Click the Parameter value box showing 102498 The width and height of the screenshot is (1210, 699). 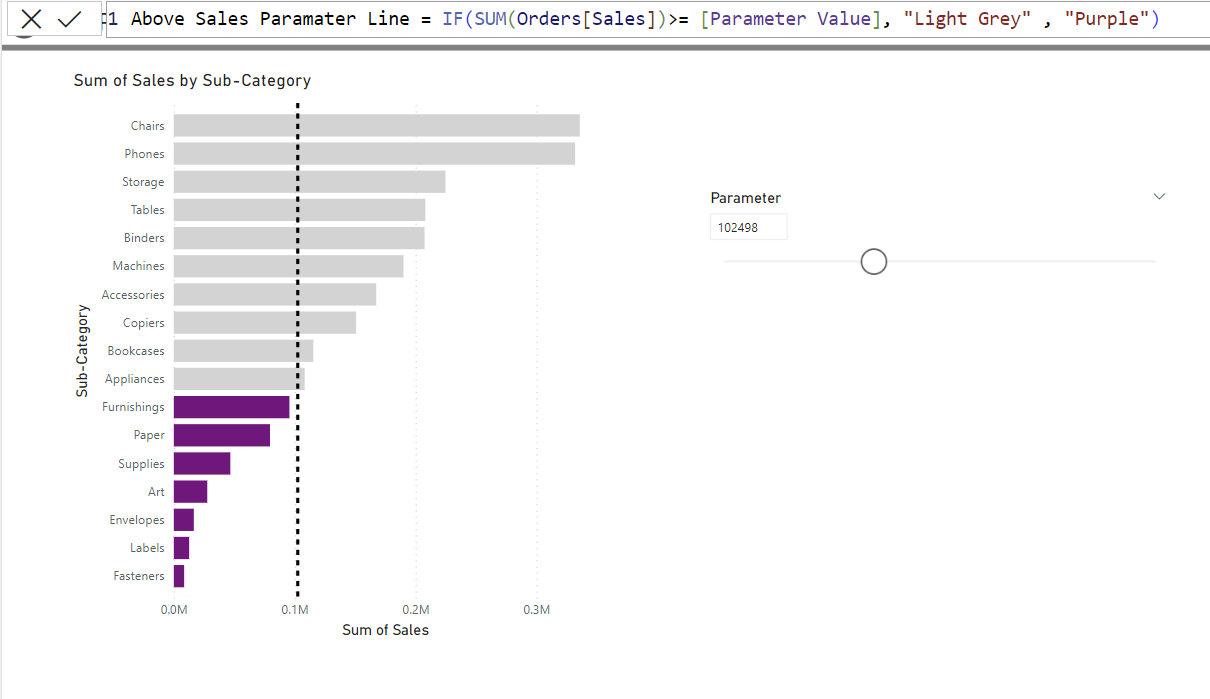pos(748,227)
